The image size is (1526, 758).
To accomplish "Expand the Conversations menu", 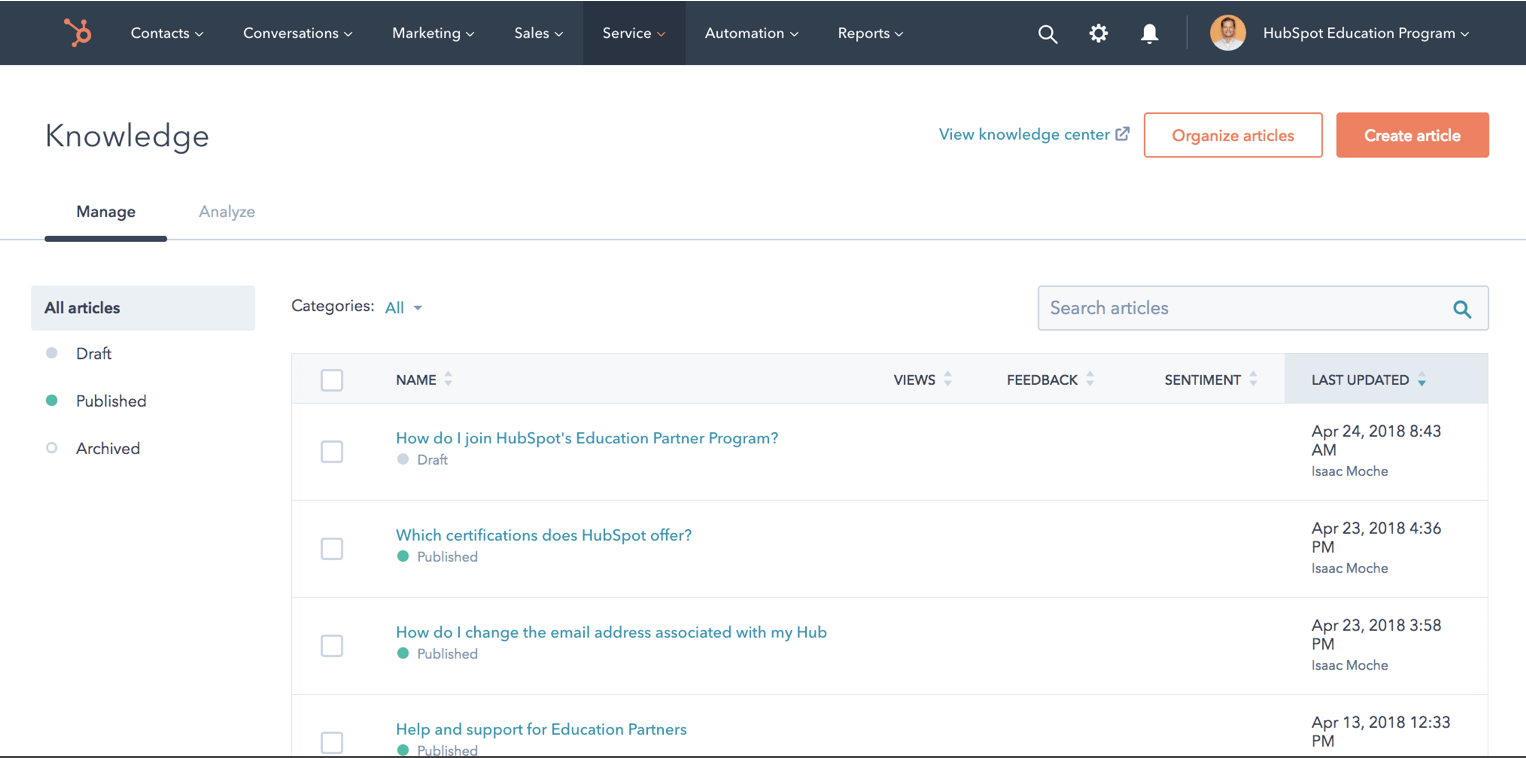I will (x=298, y=33).
